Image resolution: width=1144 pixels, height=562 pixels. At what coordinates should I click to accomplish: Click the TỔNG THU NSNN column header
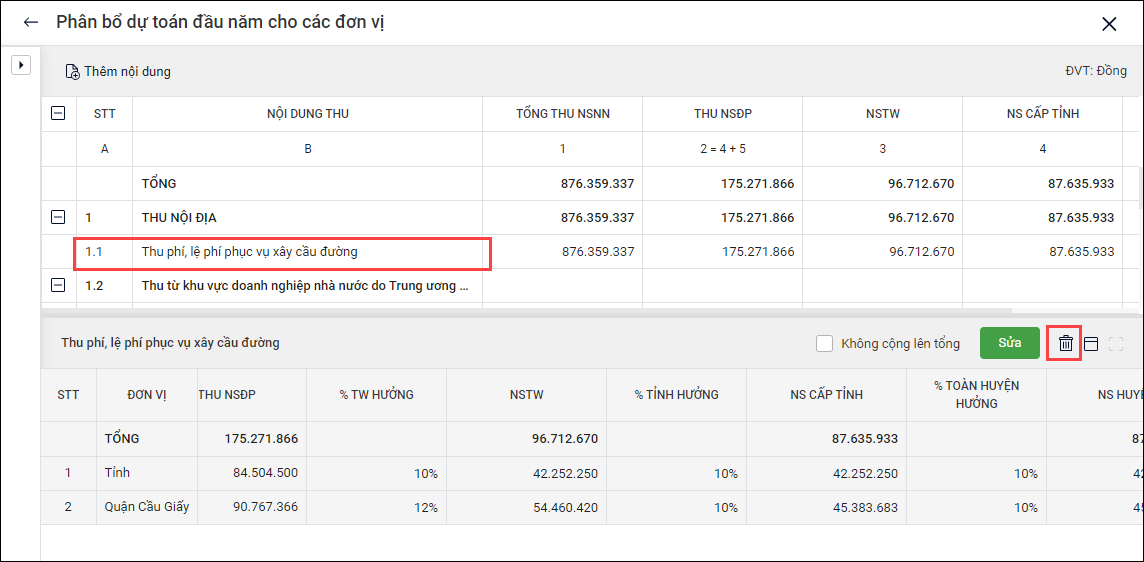562,114
